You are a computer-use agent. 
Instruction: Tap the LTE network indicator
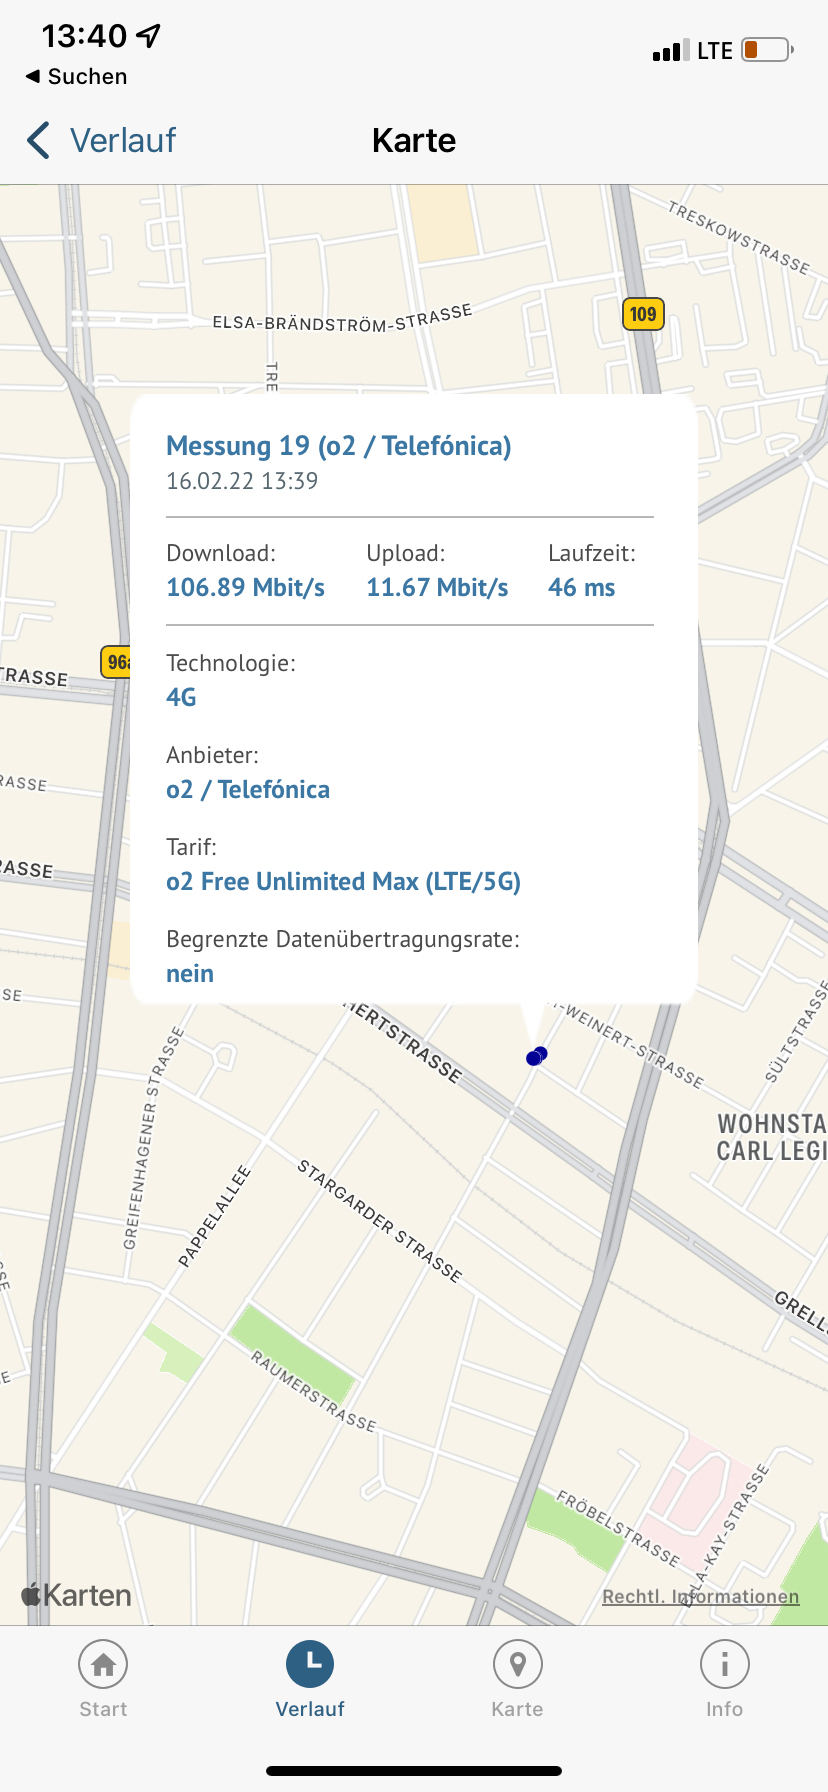[x=715, y=51]
